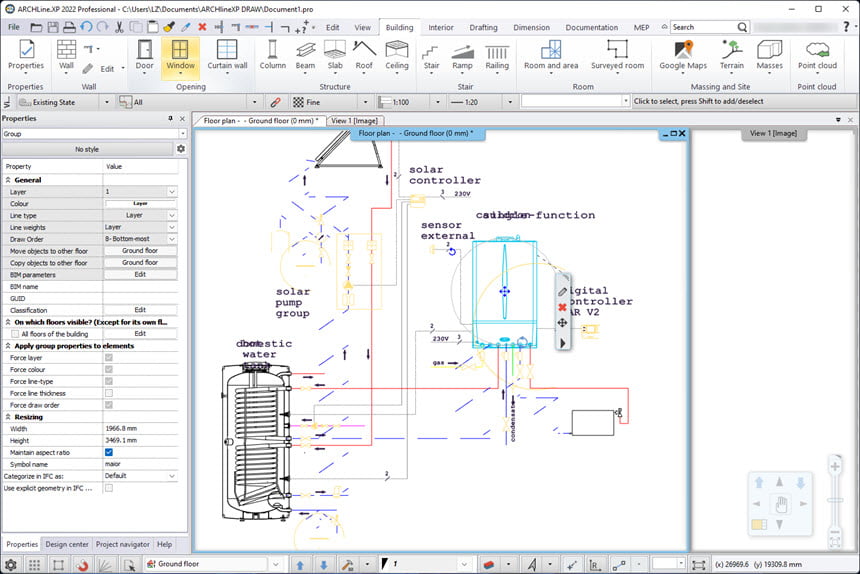Switch to Project navigator tab
The height and width of the screenshot is (574, 860).
(122, 544)
